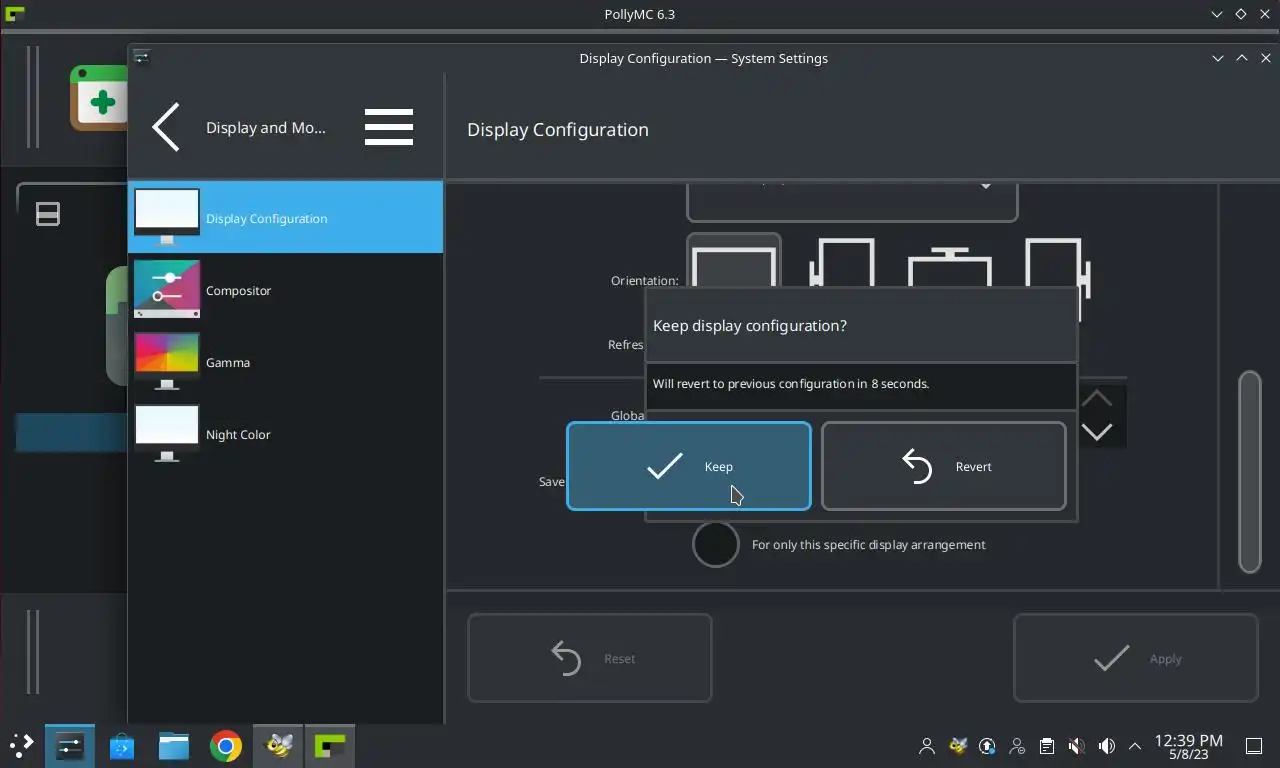Open the clock showing 12:39 PM
1280x768 pixels.
(x=1188, y=746)
